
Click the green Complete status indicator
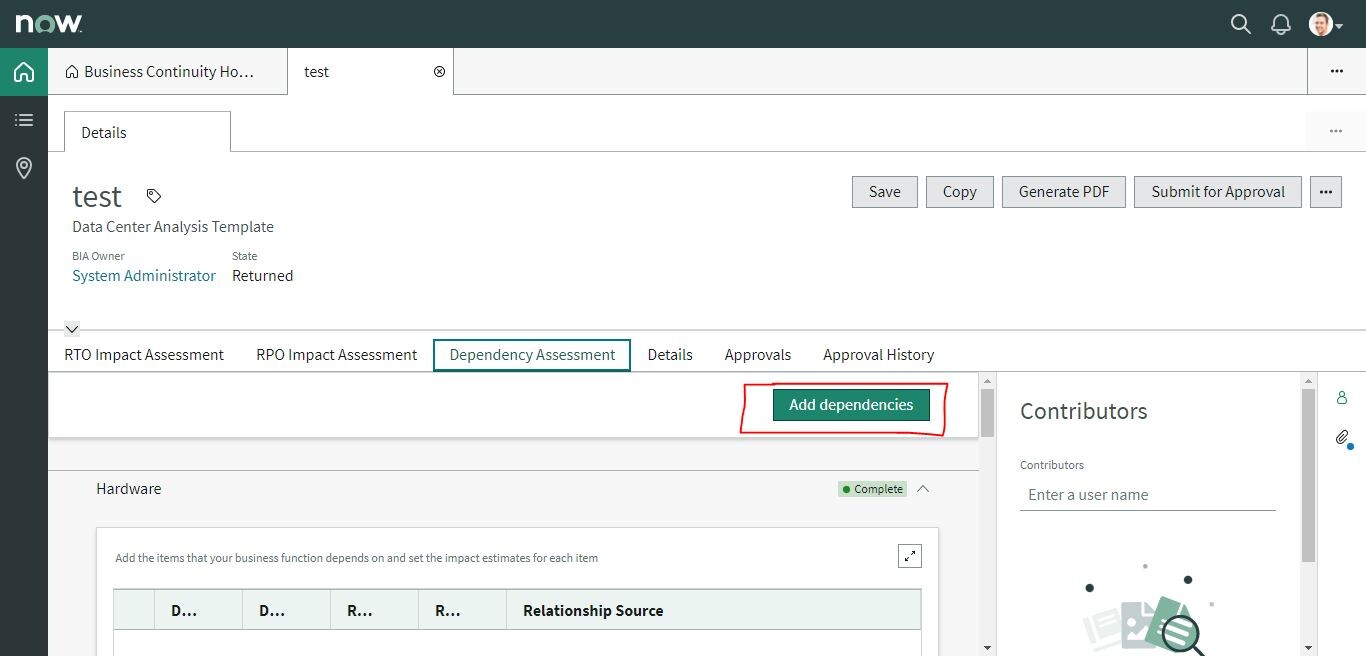click(871, 489)
